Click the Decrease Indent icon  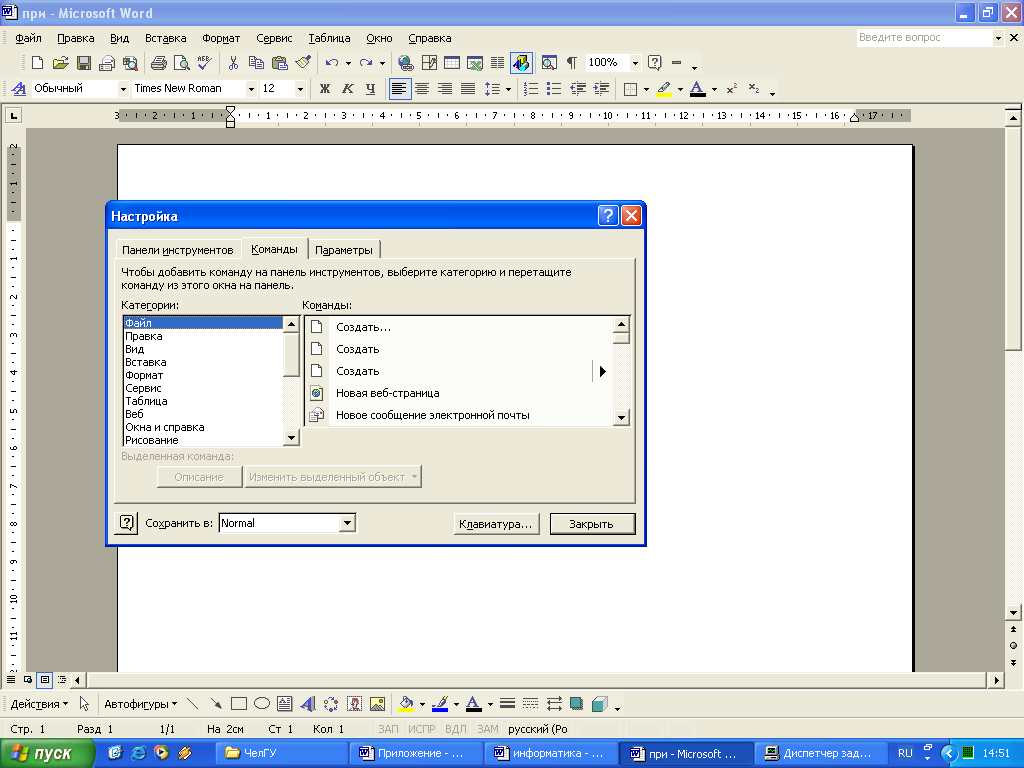click(578, 89)
